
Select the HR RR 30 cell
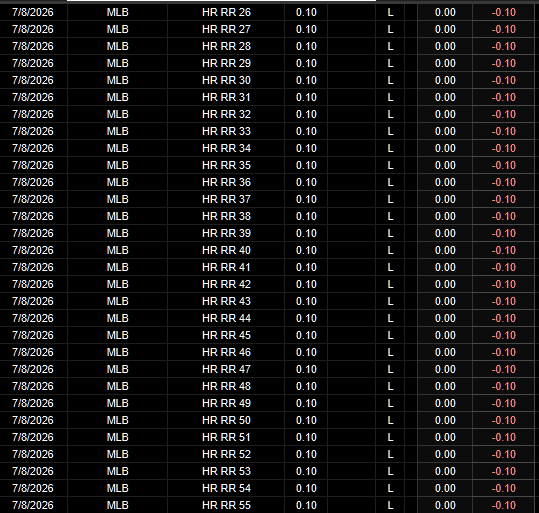pos(226,80)
